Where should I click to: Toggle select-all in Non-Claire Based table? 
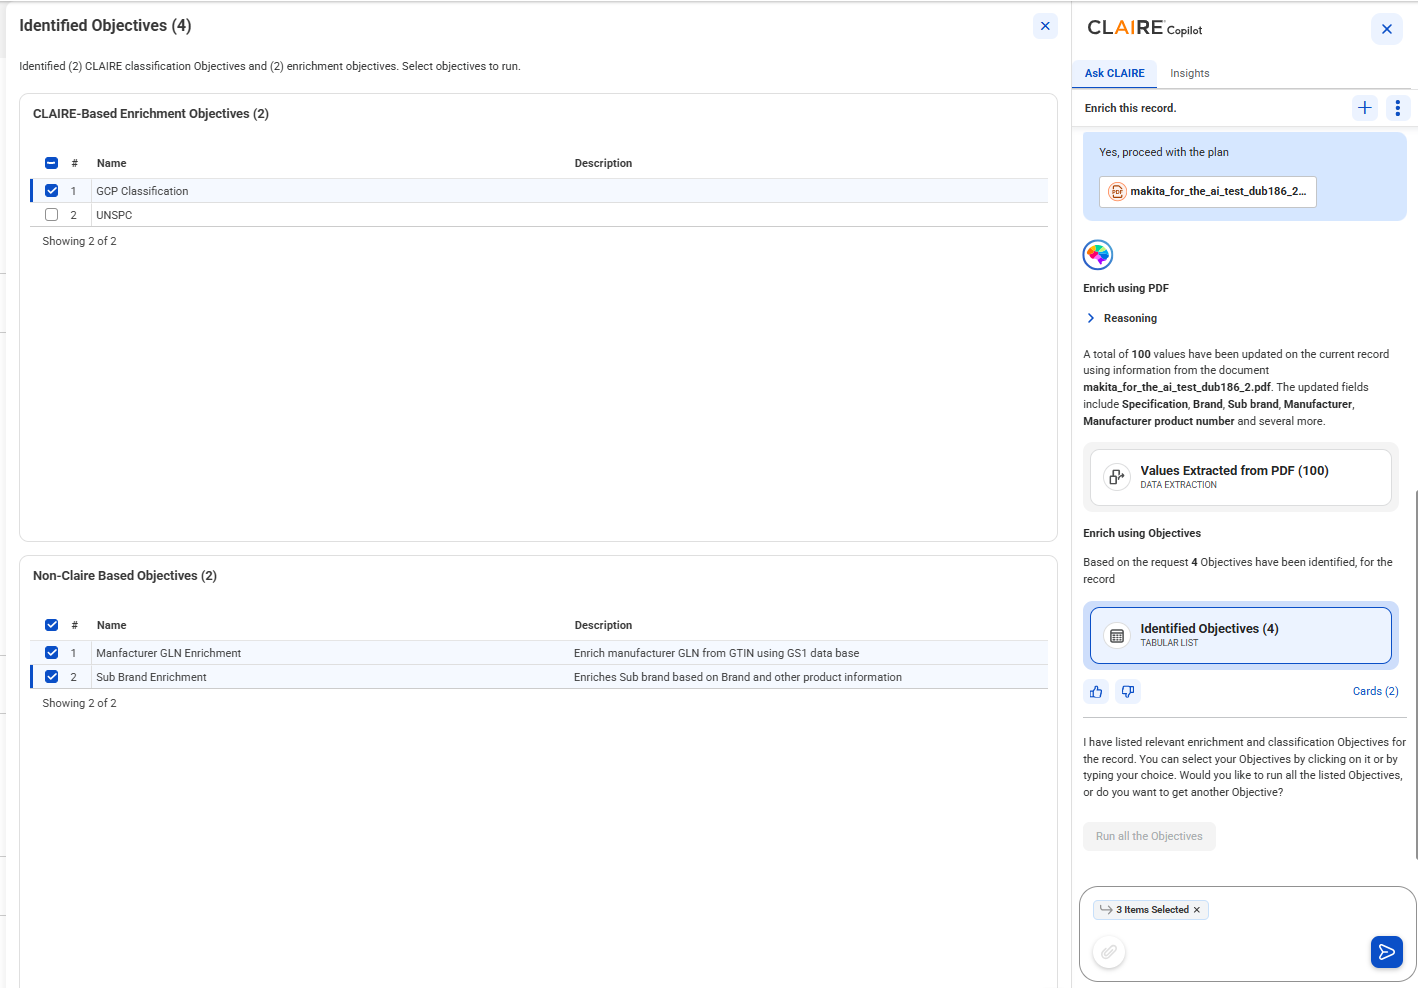[x=51, y=625]
